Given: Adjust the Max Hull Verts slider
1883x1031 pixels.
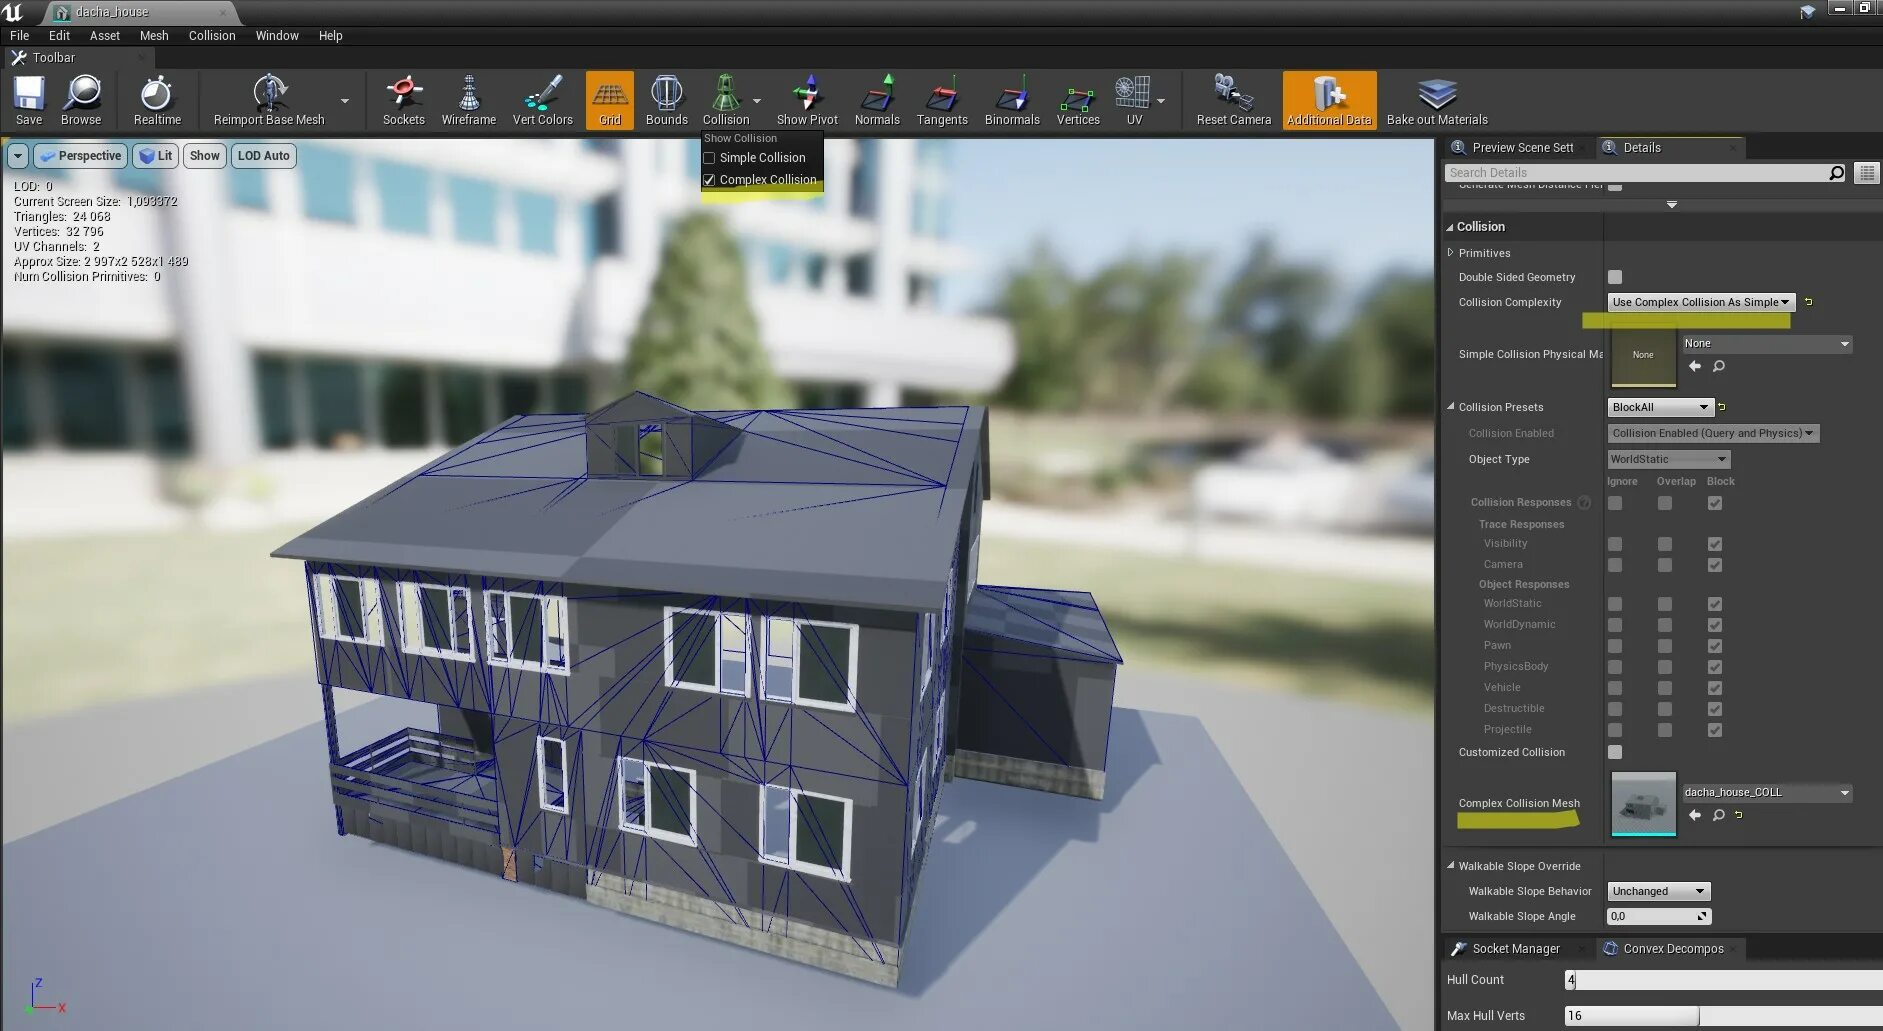Looking at the screenshot, I should tap(1723, 1016).
